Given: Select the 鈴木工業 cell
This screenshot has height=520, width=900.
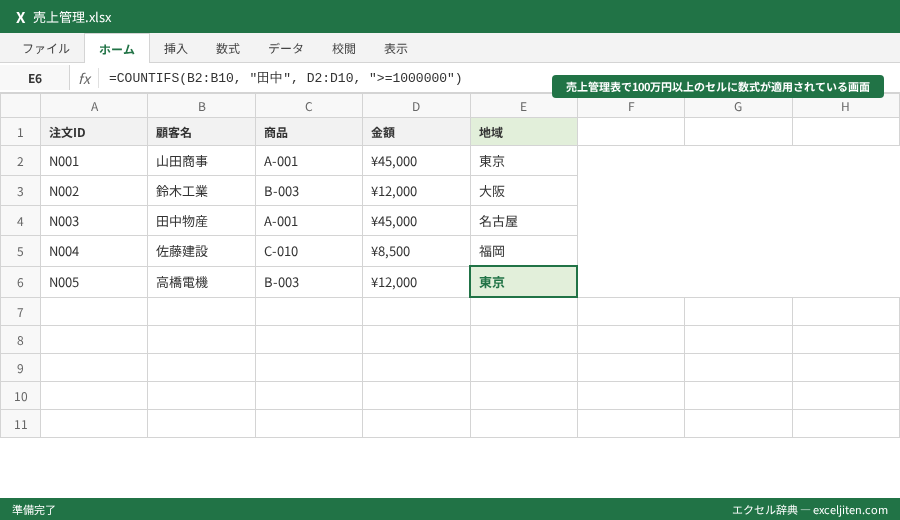Looking at the screenshot, I should point(201,191).
